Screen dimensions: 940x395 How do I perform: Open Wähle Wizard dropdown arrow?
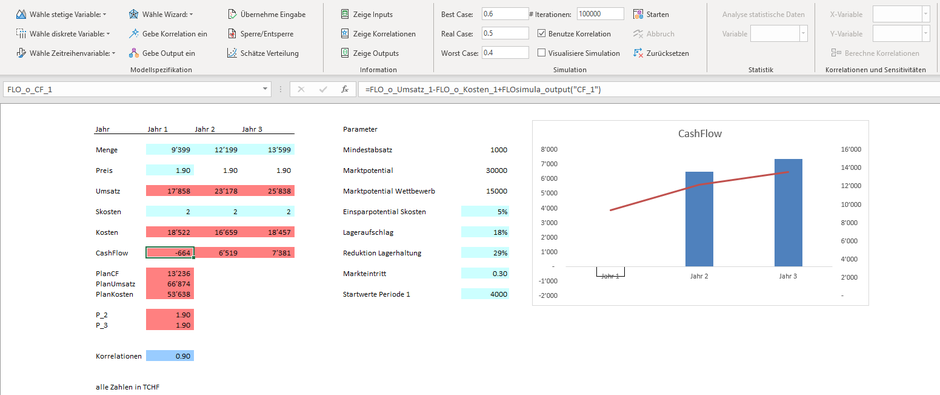(x=191, y=14)
